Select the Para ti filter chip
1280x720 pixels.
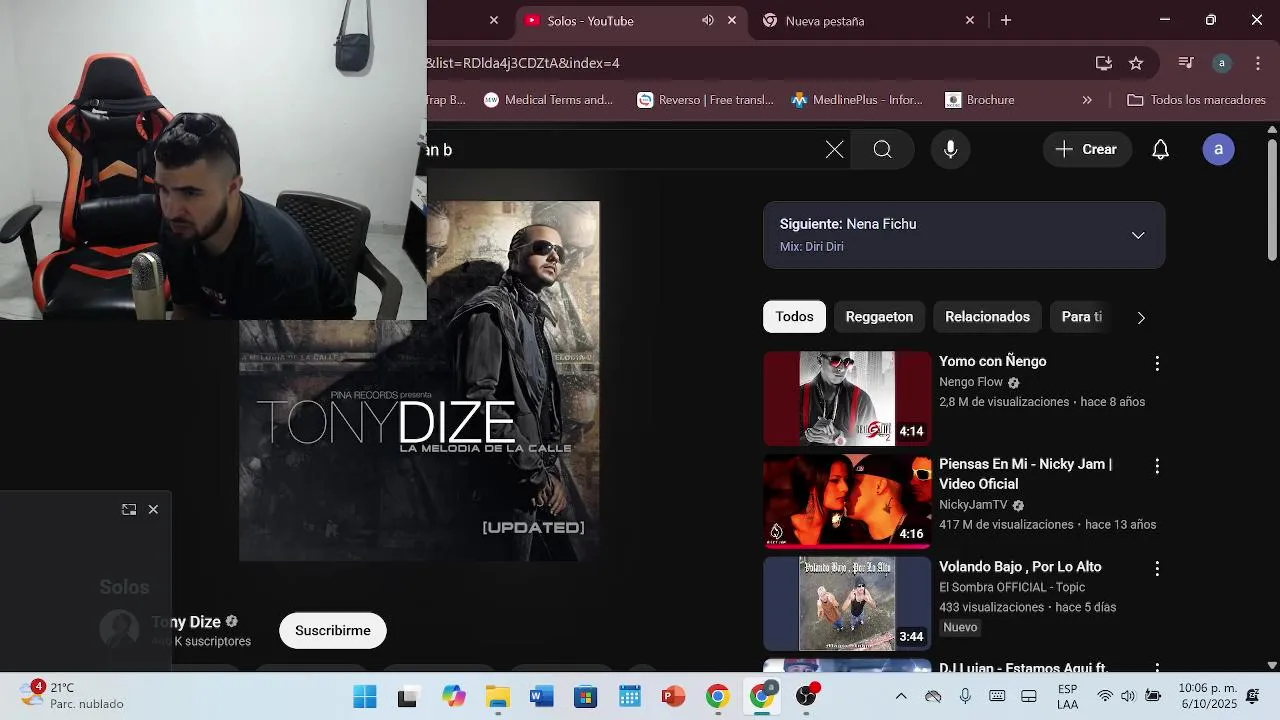(x=1082, y=317)
